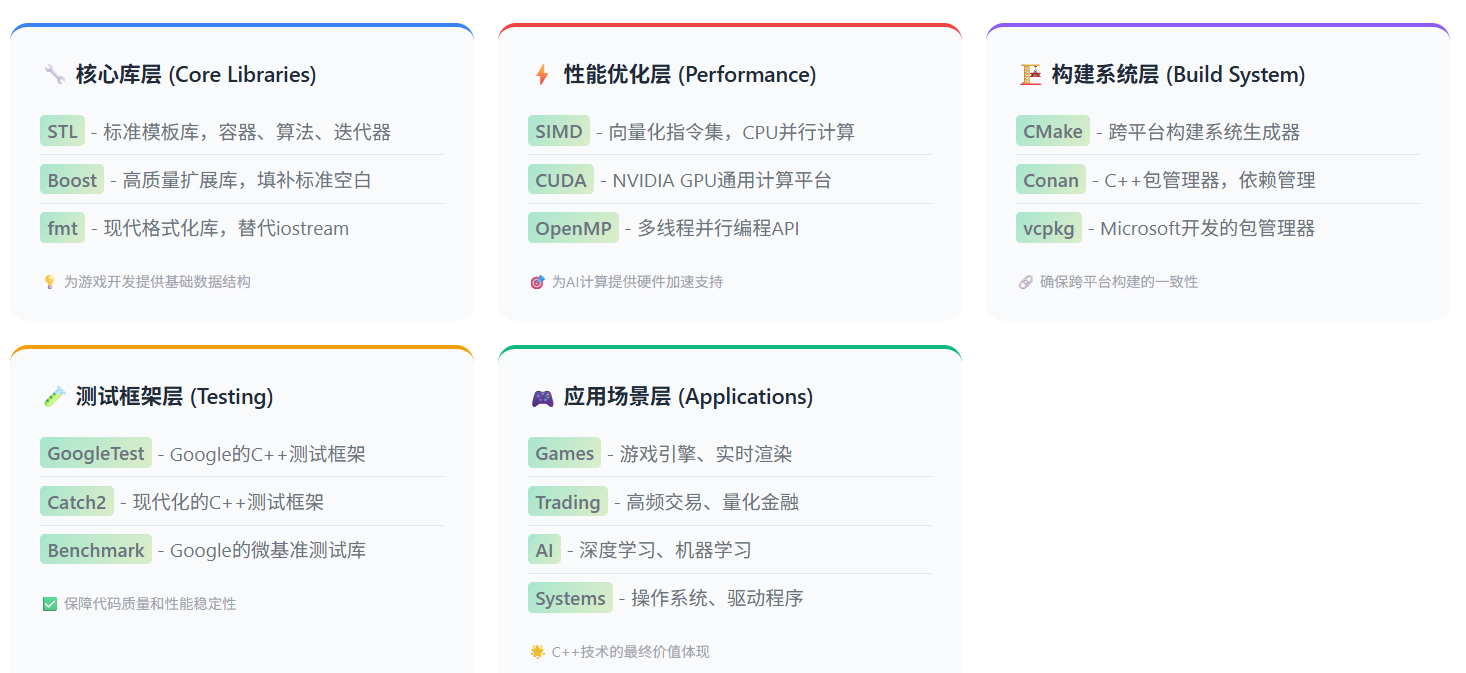Click text Google的微基准测试库
The image size is (1466, 673).
pos(268,551)
